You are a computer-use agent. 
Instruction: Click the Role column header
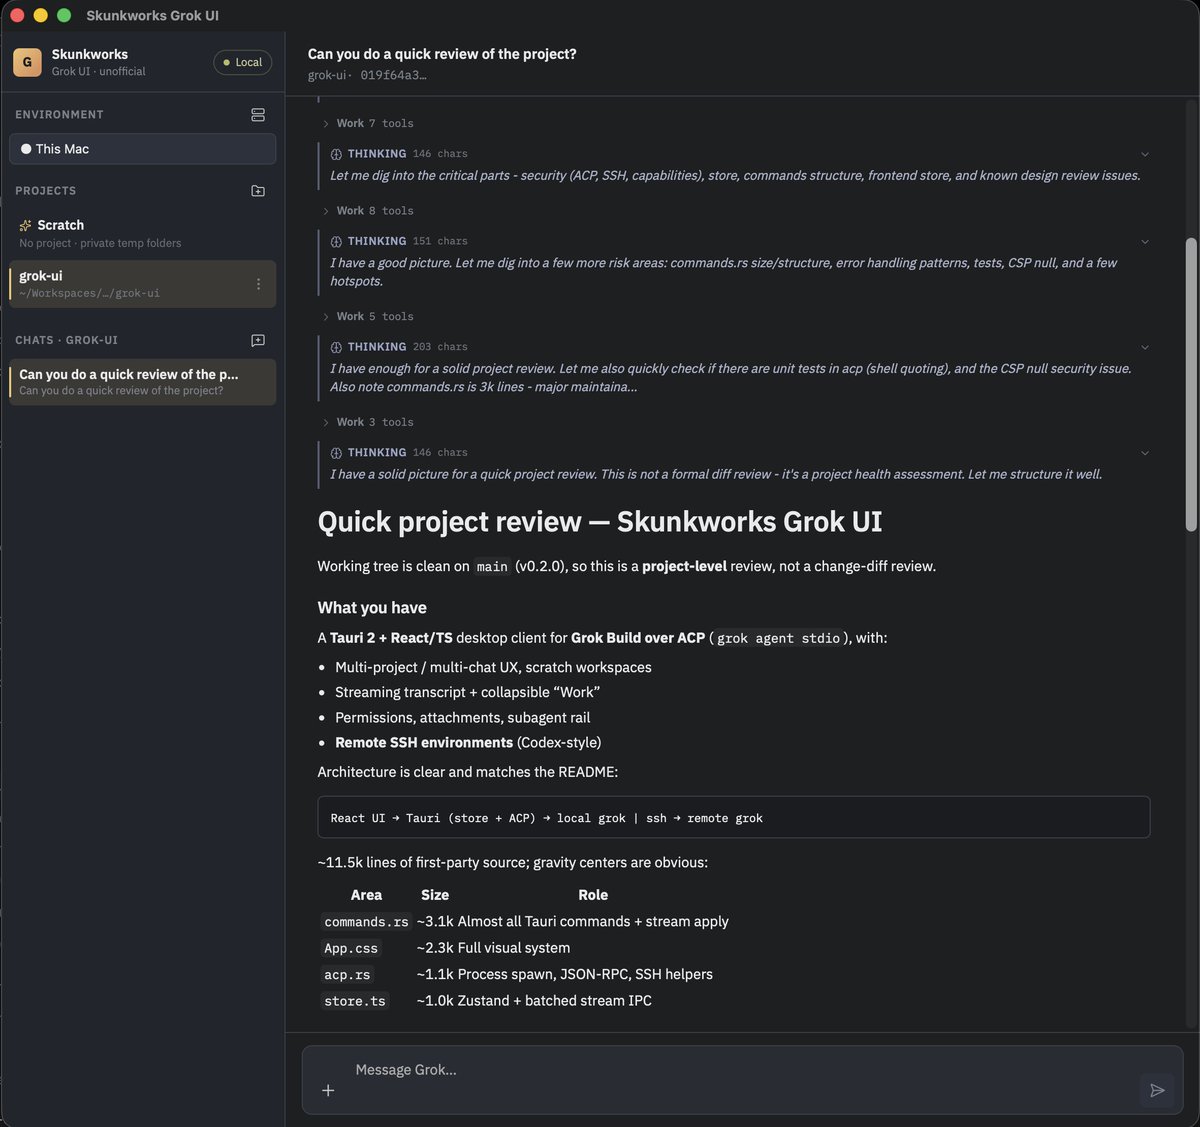pyautogui.click(x=593, y=895)
